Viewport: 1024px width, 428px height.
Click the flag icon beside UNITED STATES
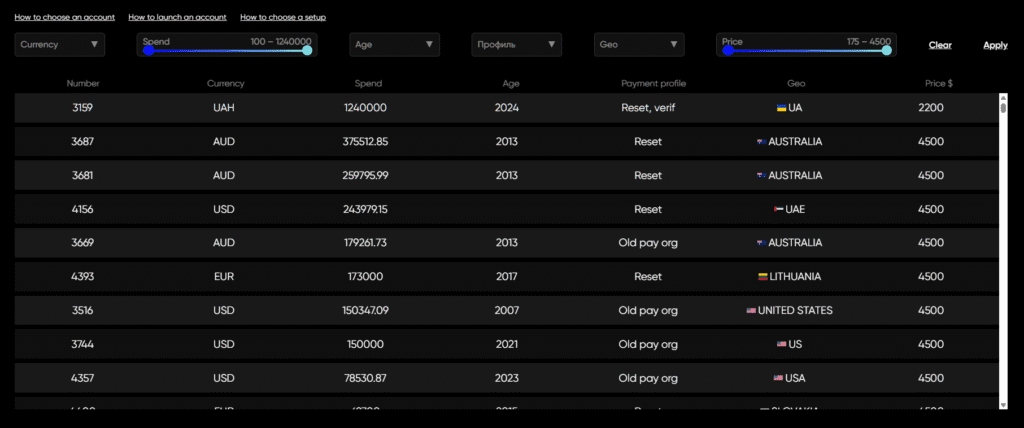coord(751,310)
